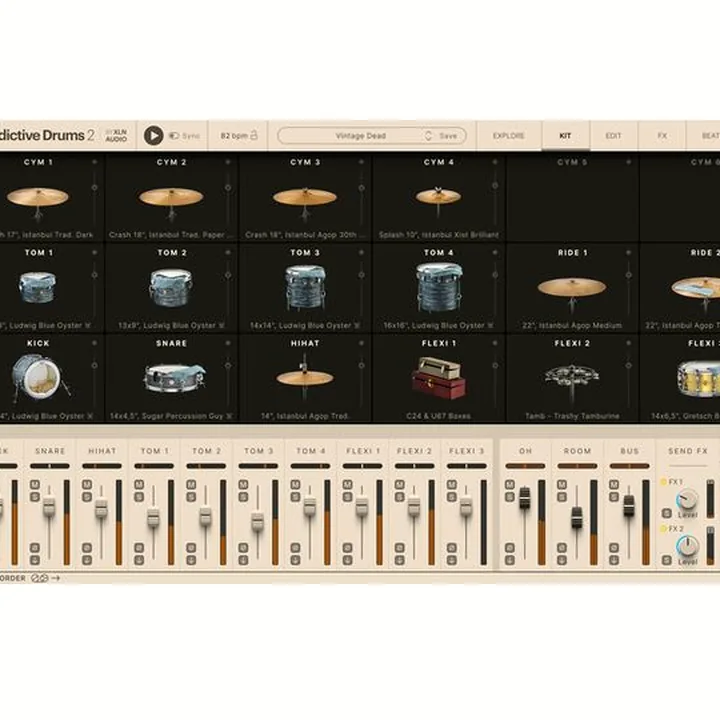Click the FX 2 Level knob

click(x=687, y=546)
